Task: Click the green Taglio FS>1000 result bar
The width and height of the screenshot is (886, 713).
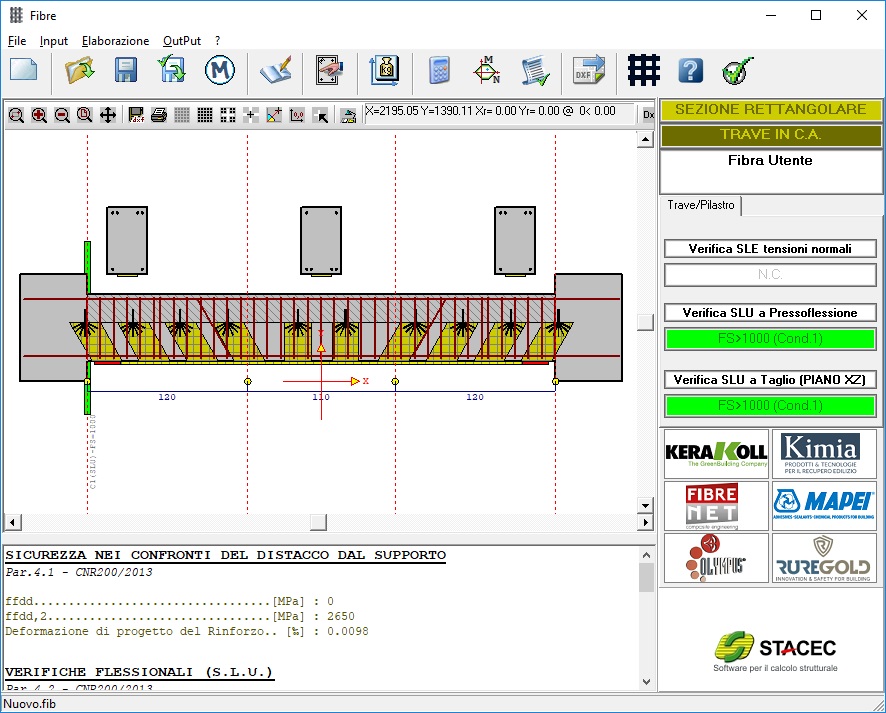Action: (x=770, y=405)
